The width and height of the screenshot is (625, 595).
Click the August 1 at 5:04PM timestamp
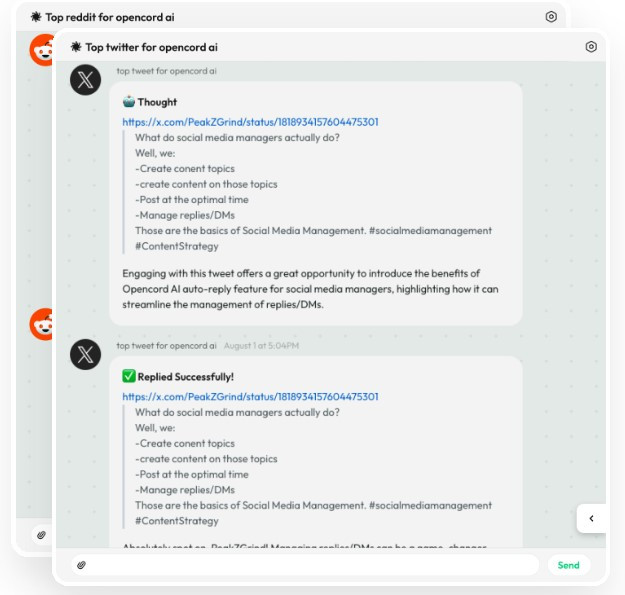click(260, 346)
